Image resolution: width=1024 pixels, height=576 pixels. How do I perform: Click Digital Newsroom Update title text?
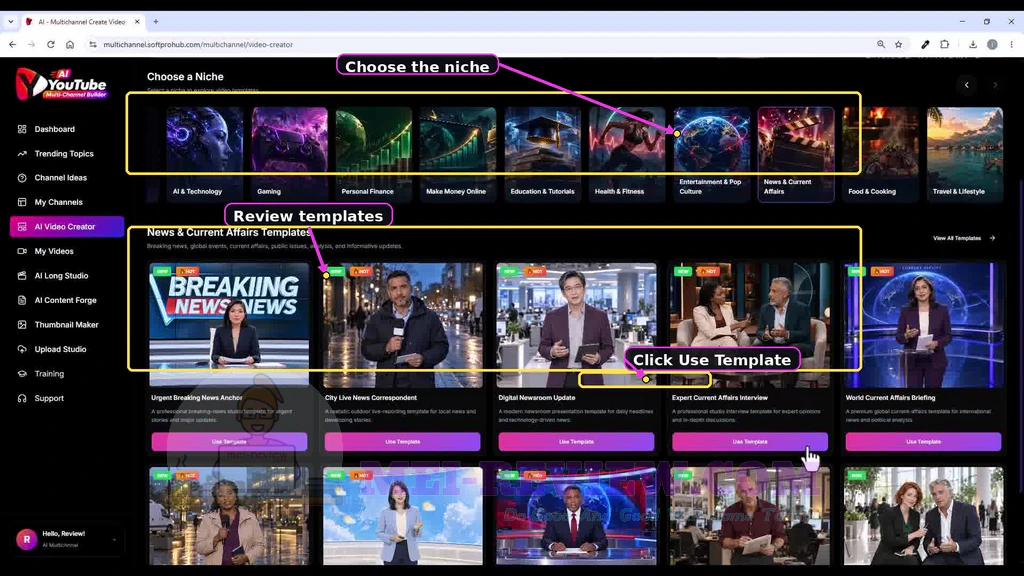pyautogui.click(x=537, y=398)
